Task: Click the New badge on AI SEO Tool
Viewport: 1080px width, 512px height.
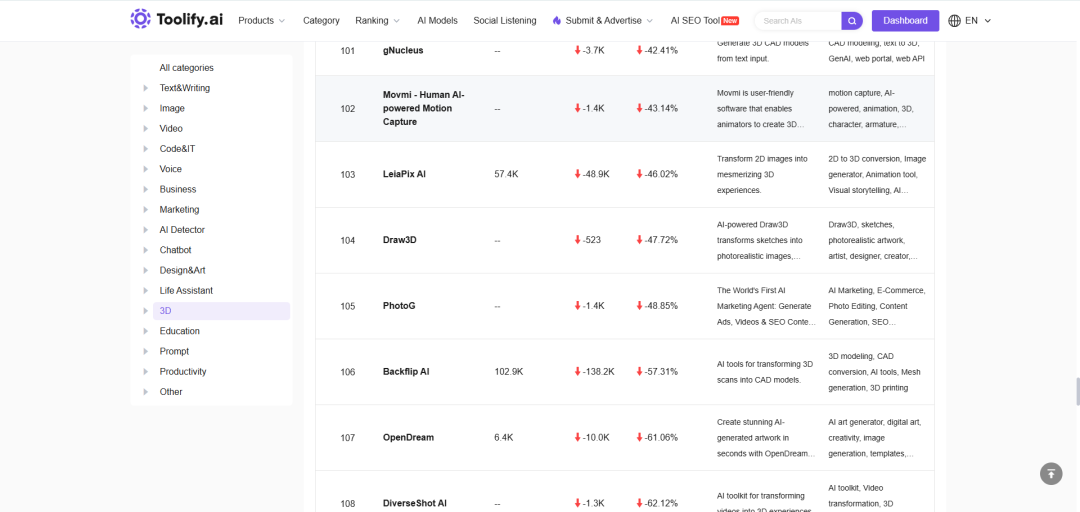Action: pyautogui.click(x=731, y=21)
